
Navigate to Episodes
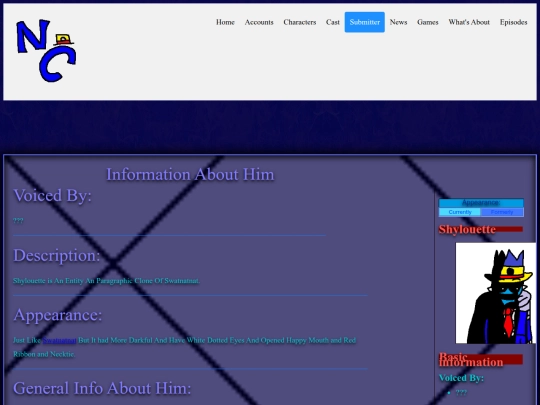pos(513,22)
